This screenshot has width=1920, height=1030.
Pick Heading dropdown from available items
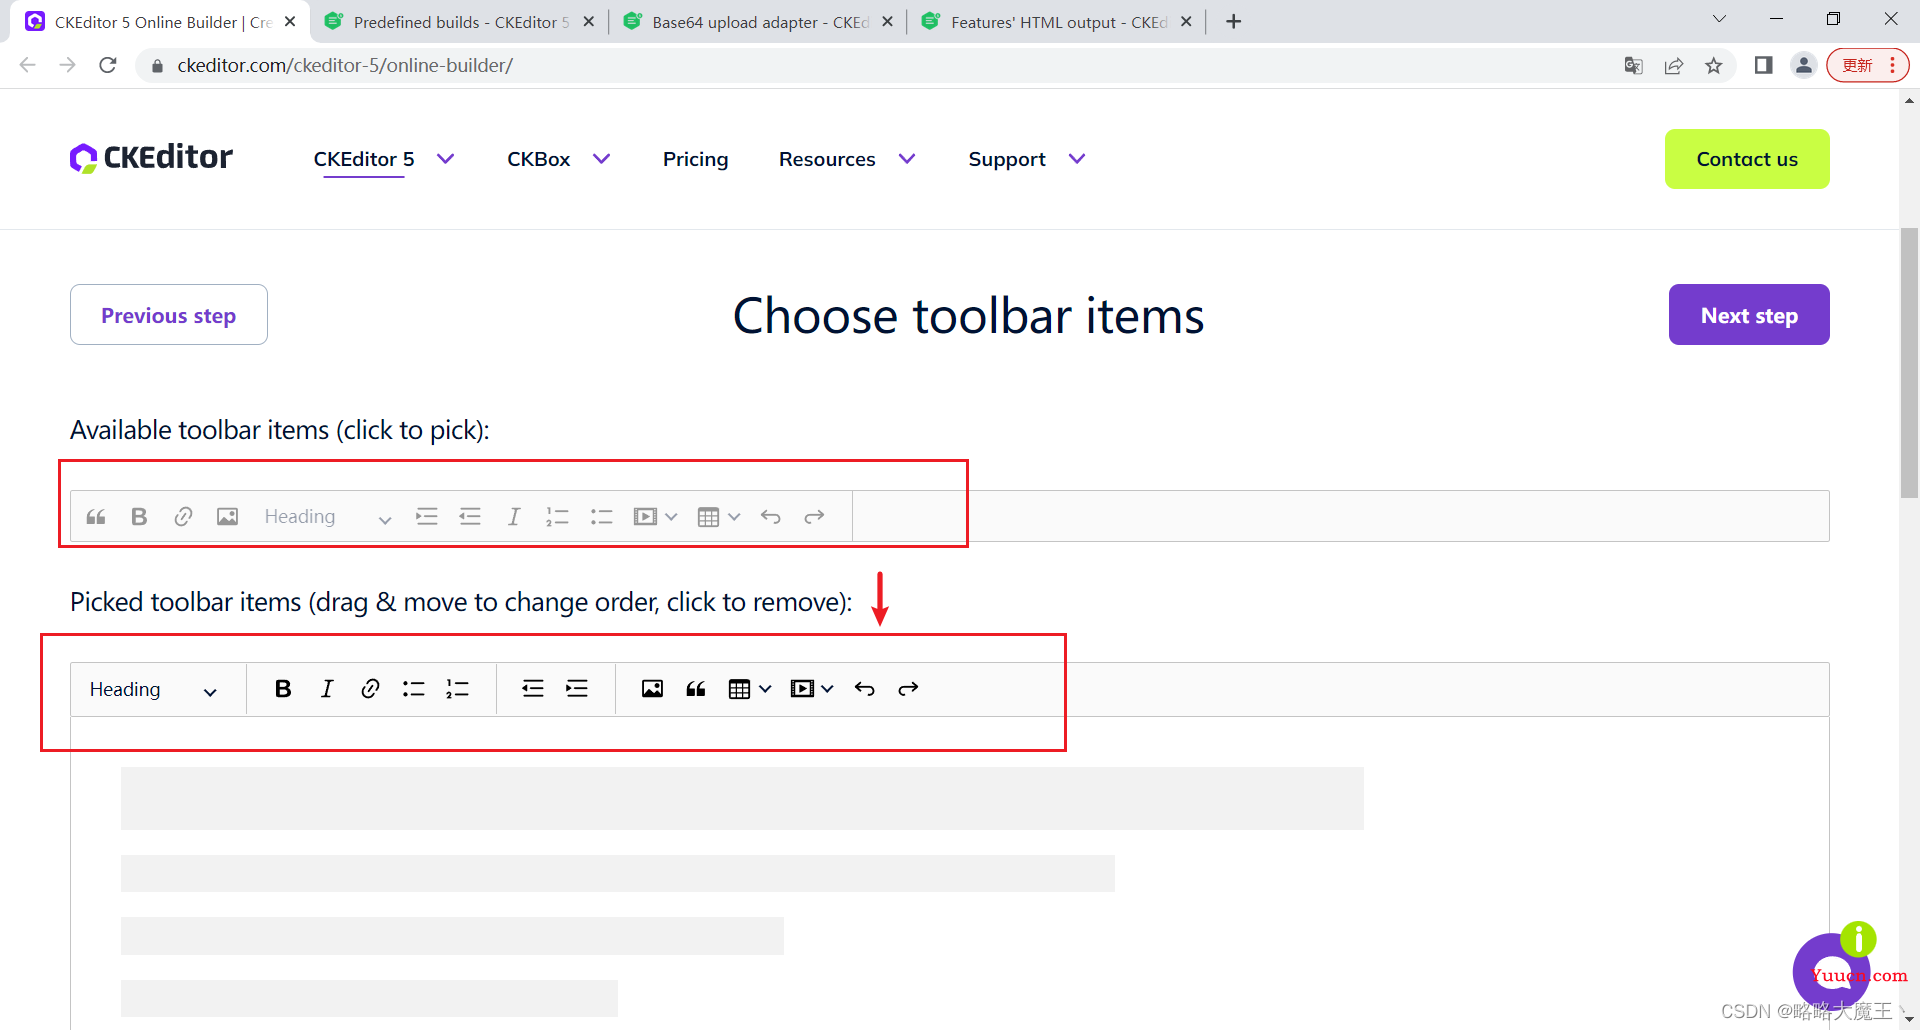click(328, 517)
